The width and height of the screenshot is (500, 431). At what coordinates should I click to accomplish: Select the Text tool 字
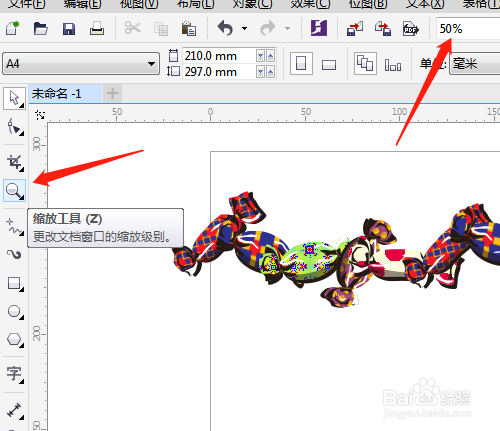coord(14,374)
